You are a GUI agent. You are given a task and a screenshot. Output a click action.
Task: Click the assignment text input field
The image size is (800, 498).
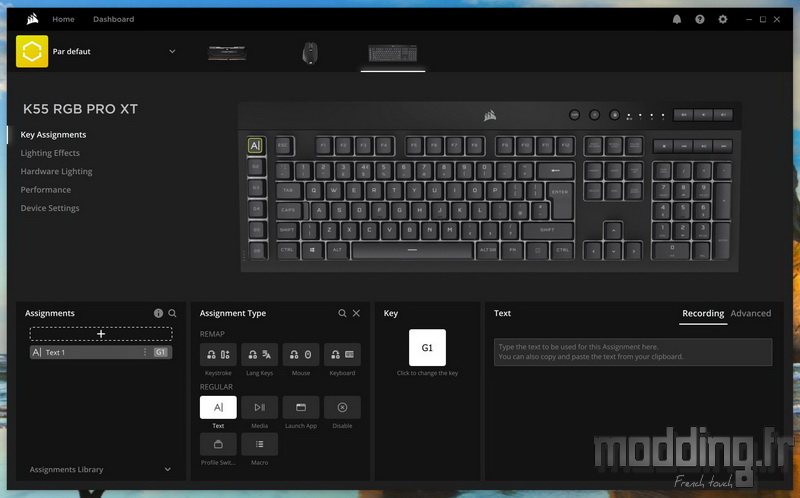pyautogui.click(x=633, y=352)
